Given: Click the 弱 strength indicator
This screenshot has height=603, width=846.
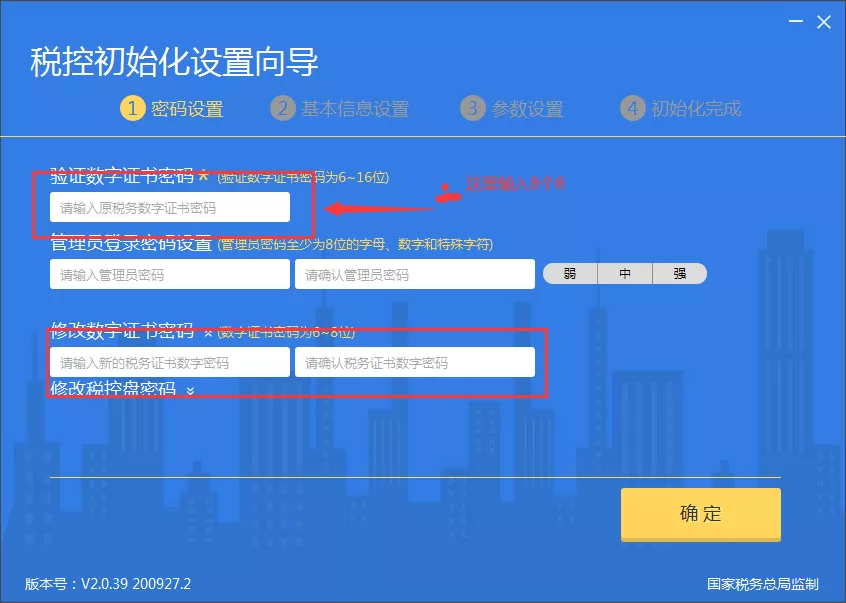Looking at the screenshot, I should pos(570,273).
